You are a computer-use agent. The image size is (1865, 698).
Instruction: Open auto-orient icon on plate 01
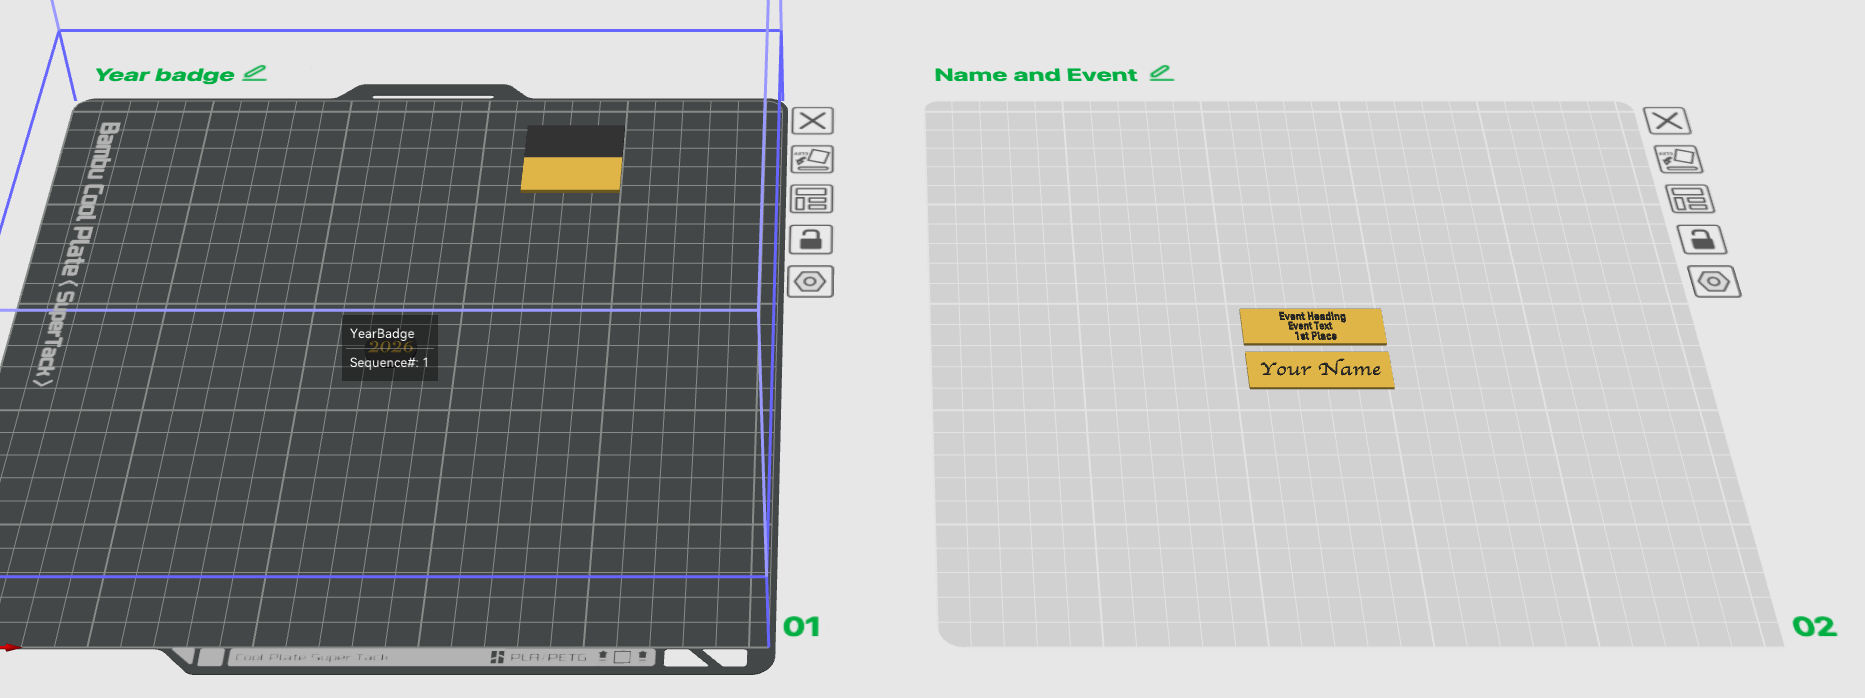pyautogui.click(x=812, y=160)
